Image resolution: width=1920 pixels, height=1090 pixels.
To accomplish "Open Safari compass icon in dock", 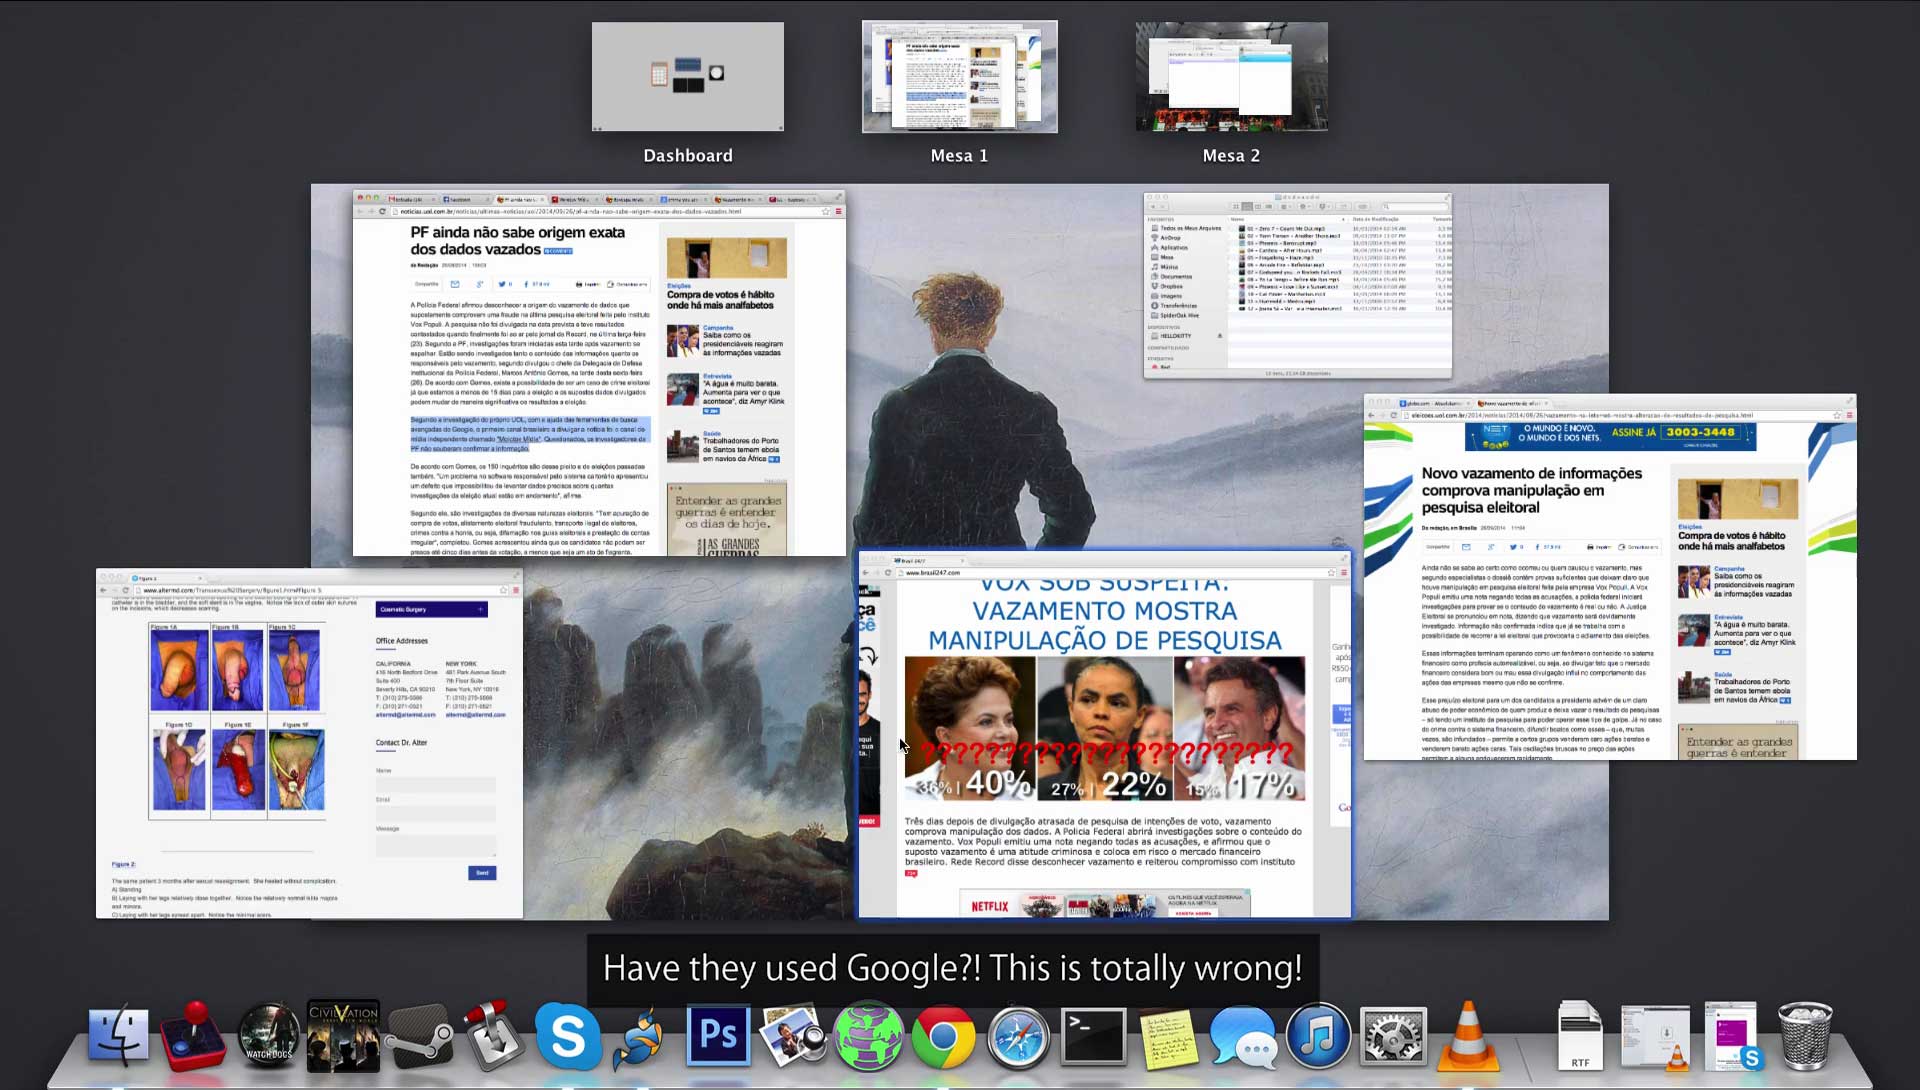I will click(x=1018, y=1037).
